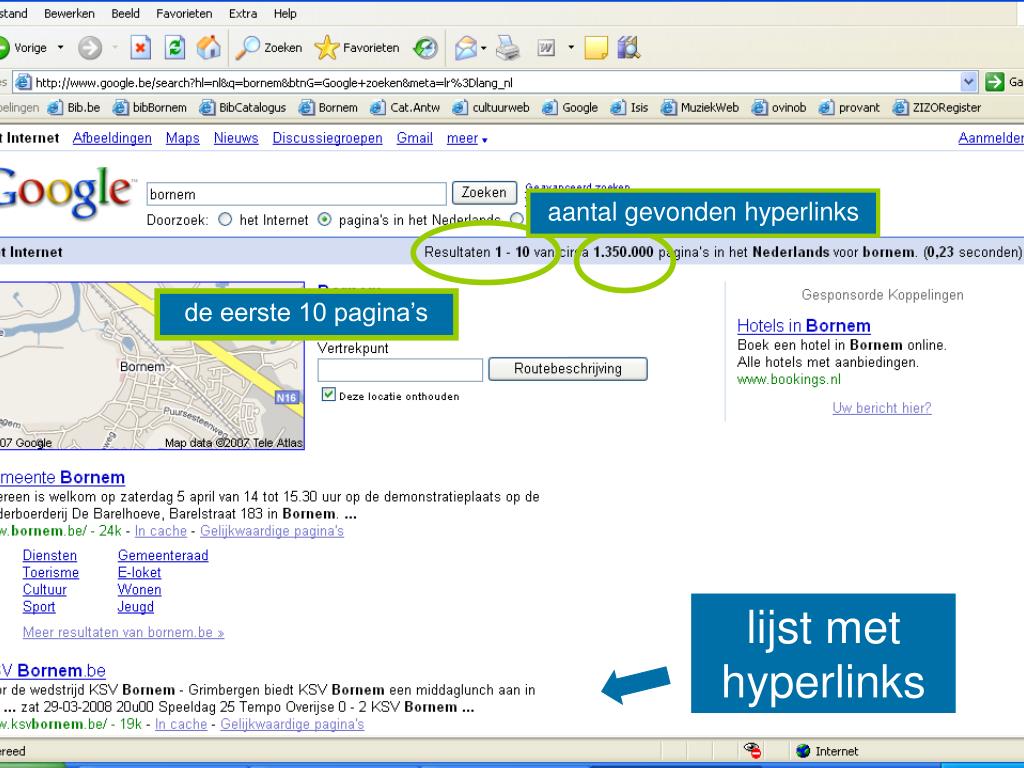Select "pagina's in het Nederlands" radio button
Screen dimensions: 1024x768
point(325,219)
